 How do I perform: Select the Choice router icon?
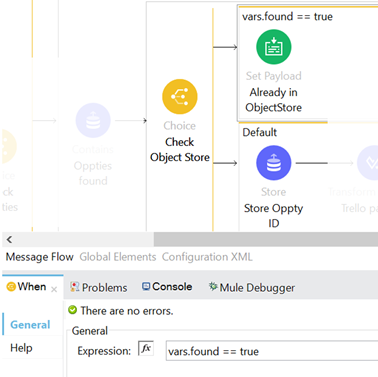click(x=180, y=97)
